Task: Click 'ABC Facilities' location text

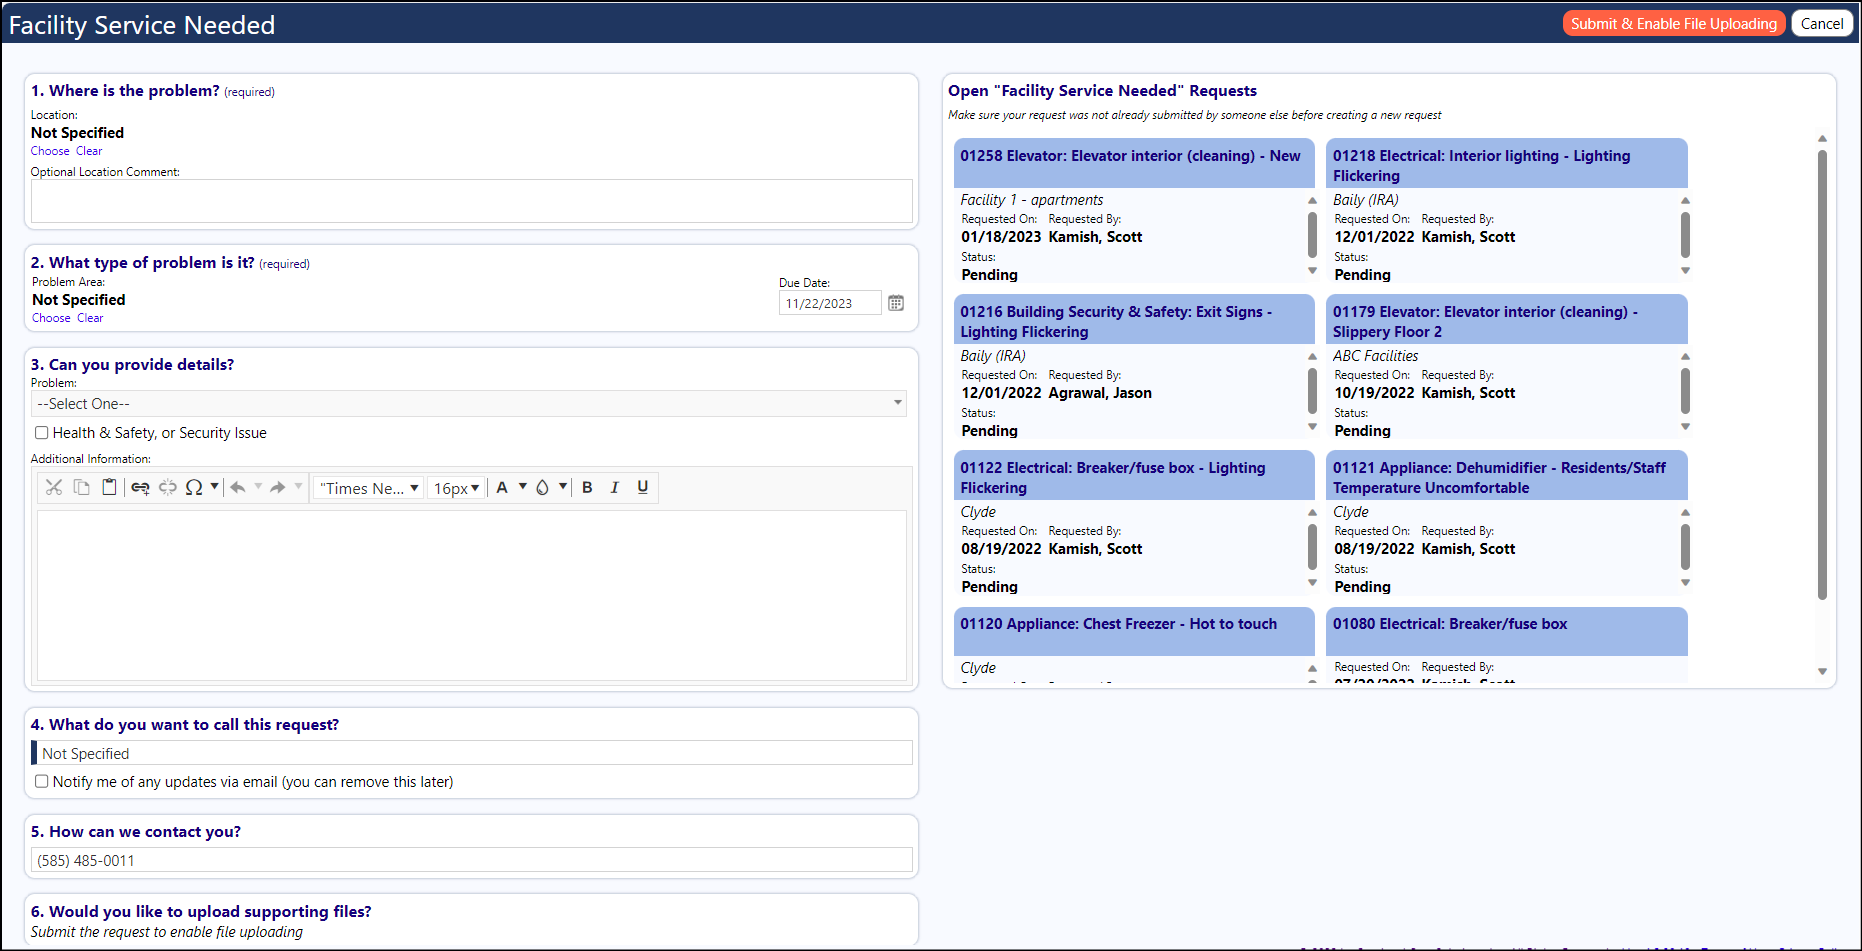Action: pos(1375,356)
